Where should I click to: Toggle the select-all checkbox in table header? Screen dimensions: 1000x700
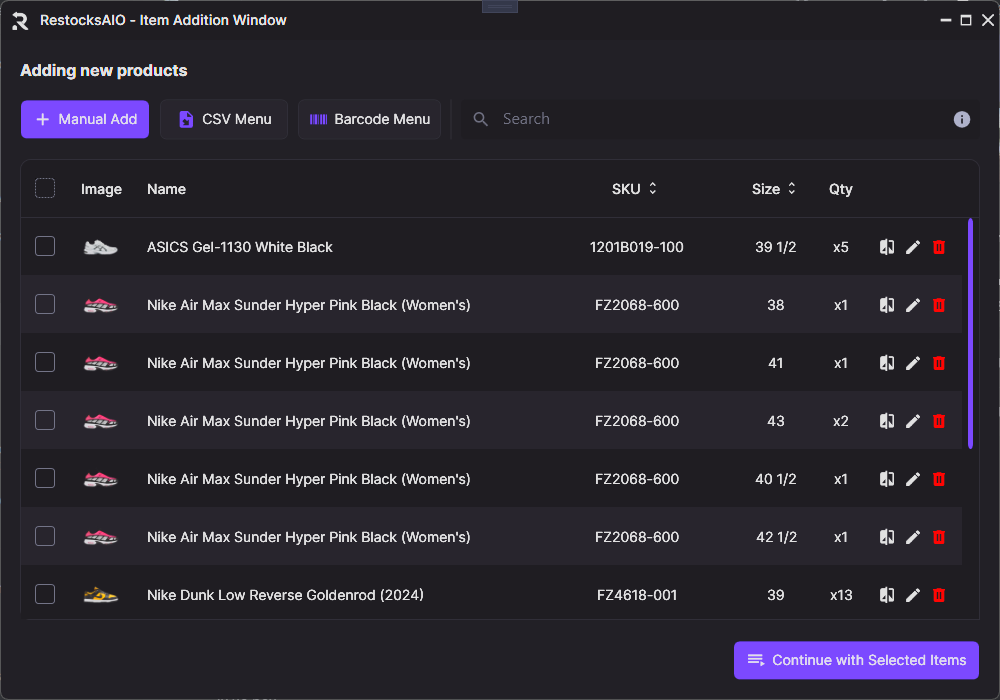pos(45,188)
